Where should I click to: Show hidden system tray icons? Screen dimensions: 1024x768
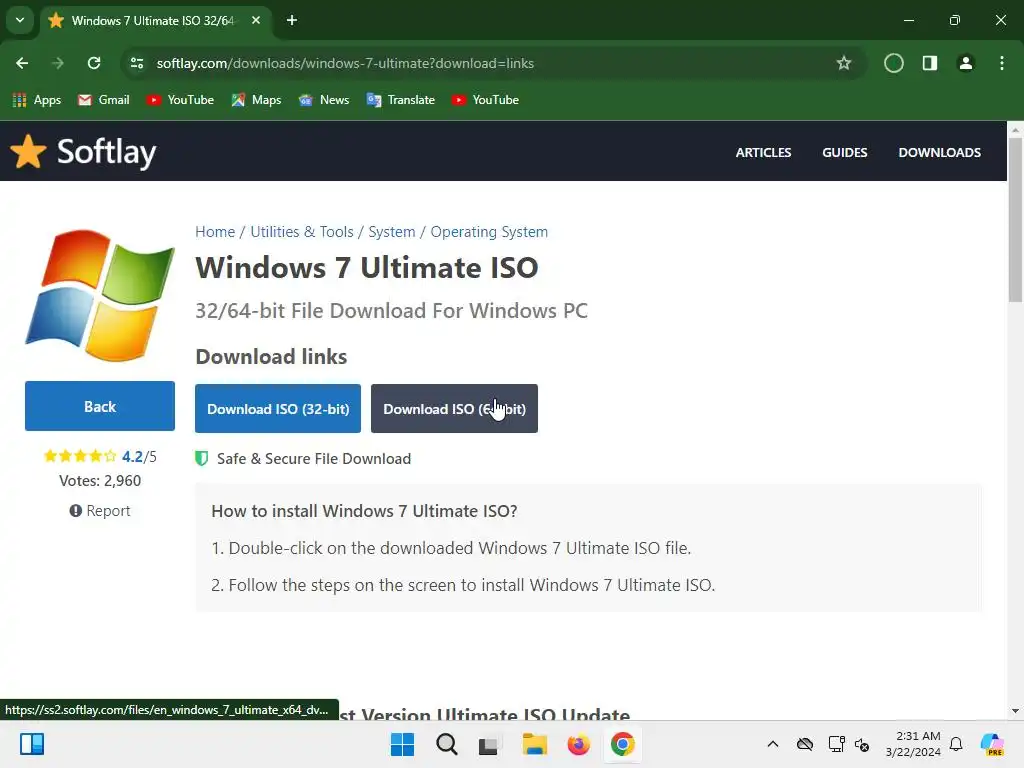coord(773,744)
